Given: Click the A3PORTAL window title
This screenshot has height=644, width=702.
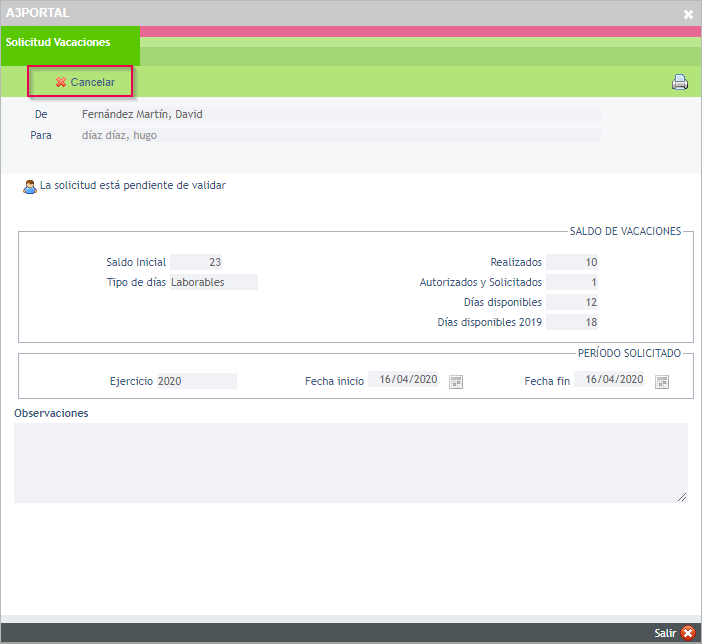Looking at the screenshot, I should pos(38,13).
